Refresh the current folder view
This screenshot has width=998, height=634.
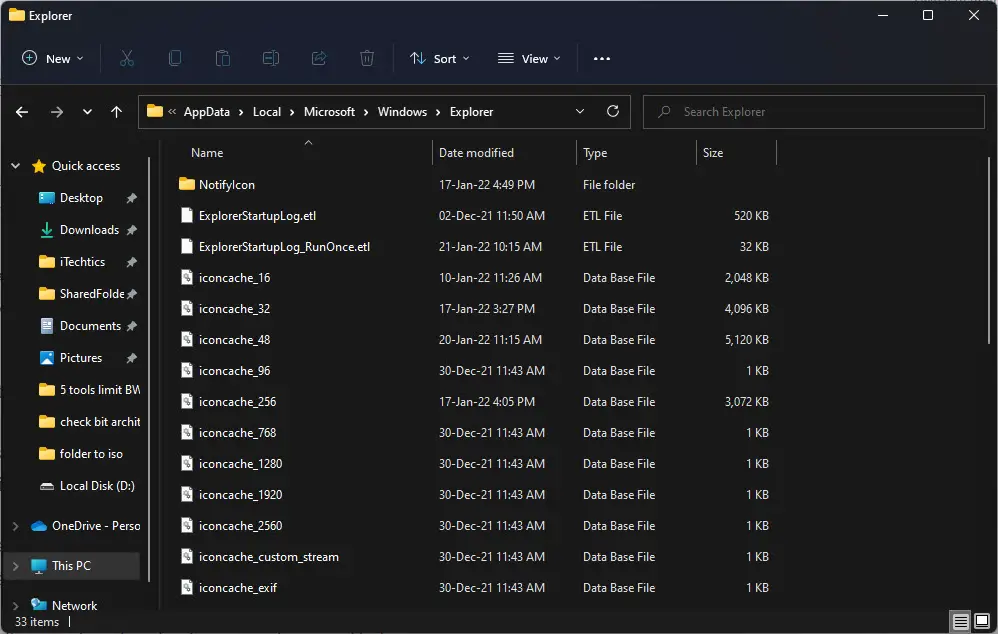point(613,111)
